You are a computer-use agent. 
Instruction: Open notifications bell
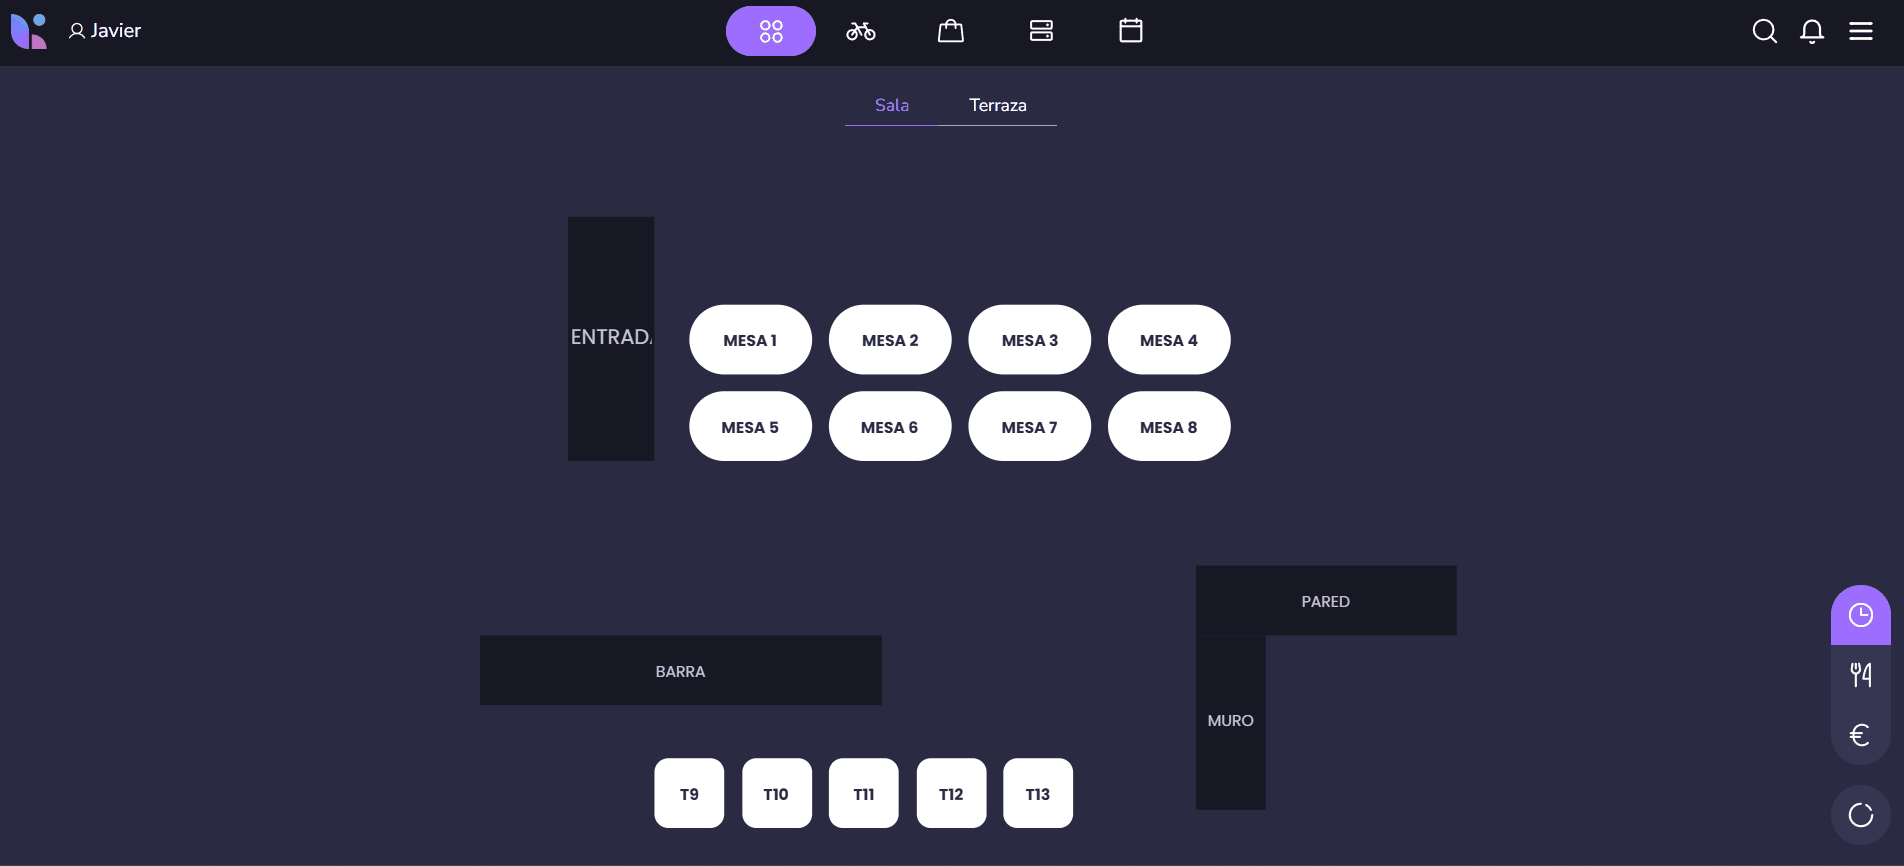click(x=1811, y=31)
